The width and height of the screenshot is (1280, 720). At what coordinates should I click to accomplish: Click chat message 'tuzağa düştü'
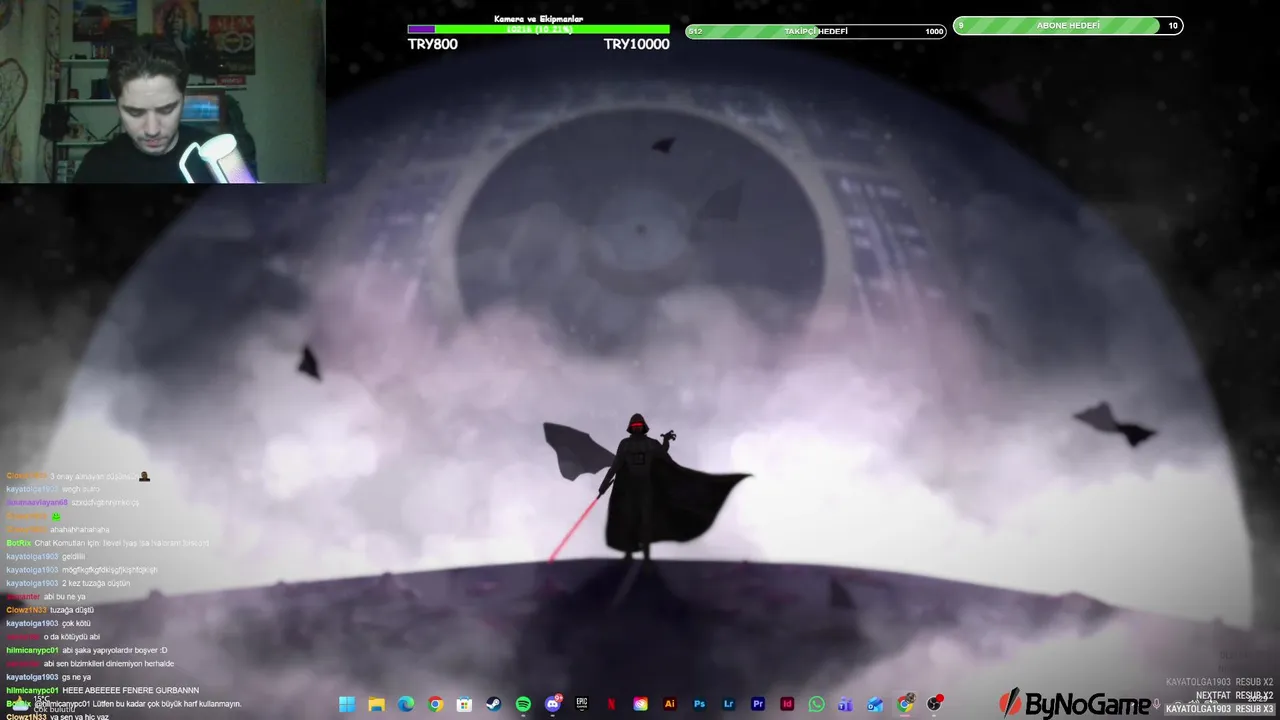[72, 610]
